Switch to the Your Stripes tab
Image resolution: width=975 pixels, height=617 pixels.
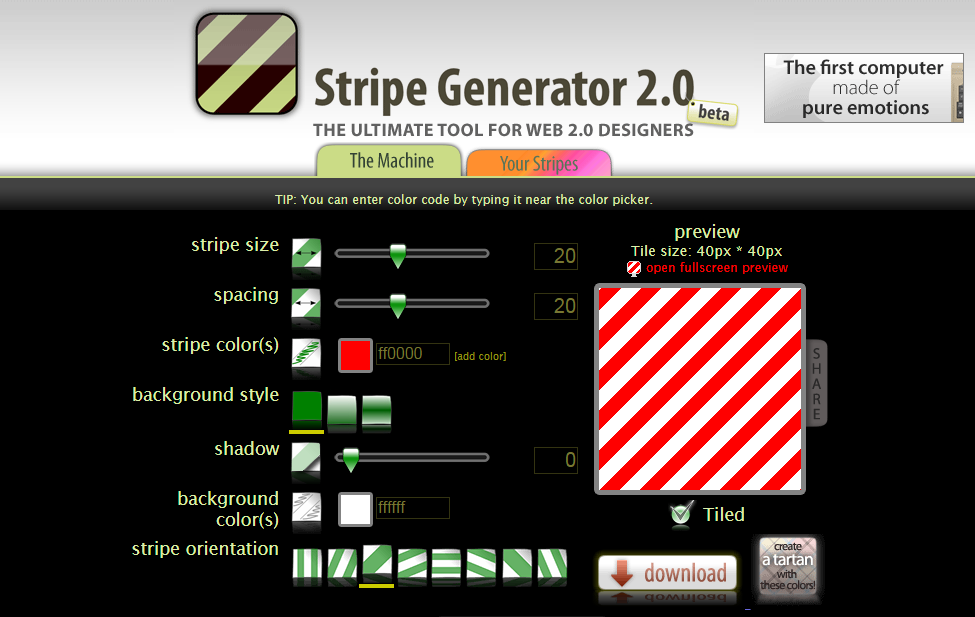coord(538,163)
